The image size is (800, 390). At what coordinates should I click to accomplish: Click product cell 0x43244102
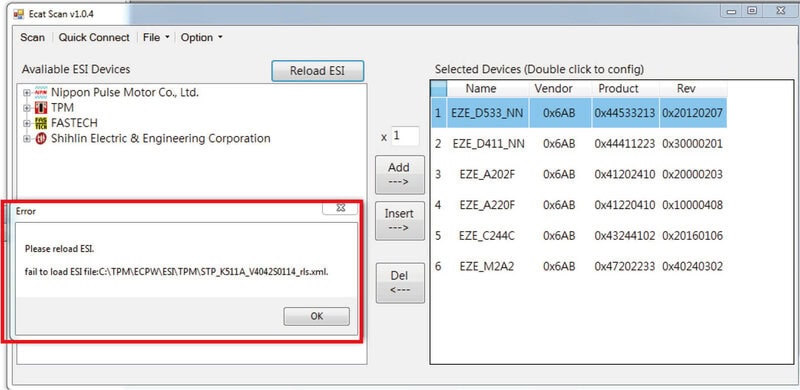(624, 236)
